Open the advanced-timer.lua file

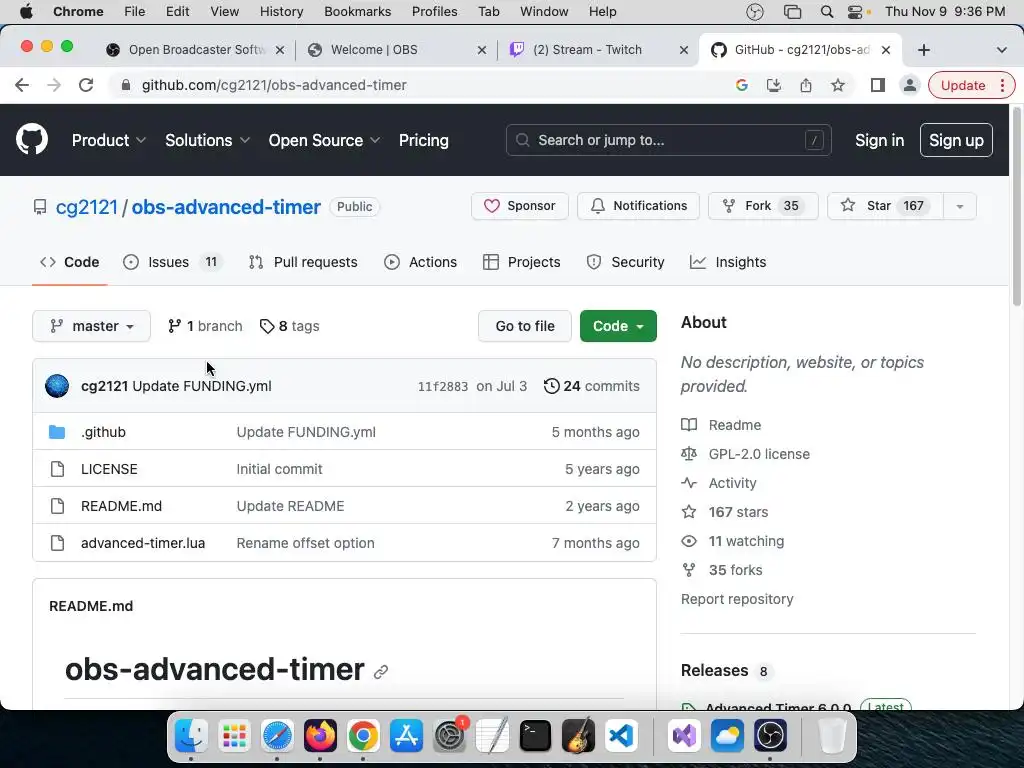click(x=143, y=543)
